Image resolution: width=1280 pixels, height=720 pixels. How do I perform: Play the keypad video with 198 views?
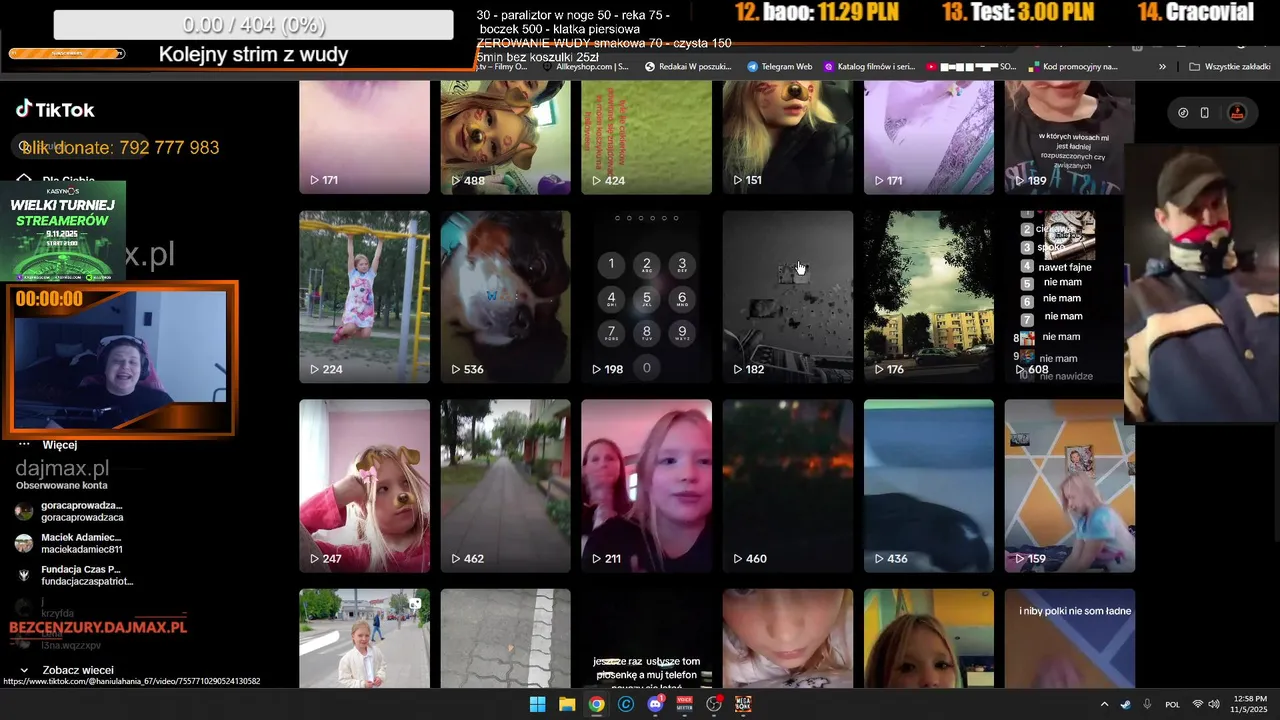click(646, 297)
